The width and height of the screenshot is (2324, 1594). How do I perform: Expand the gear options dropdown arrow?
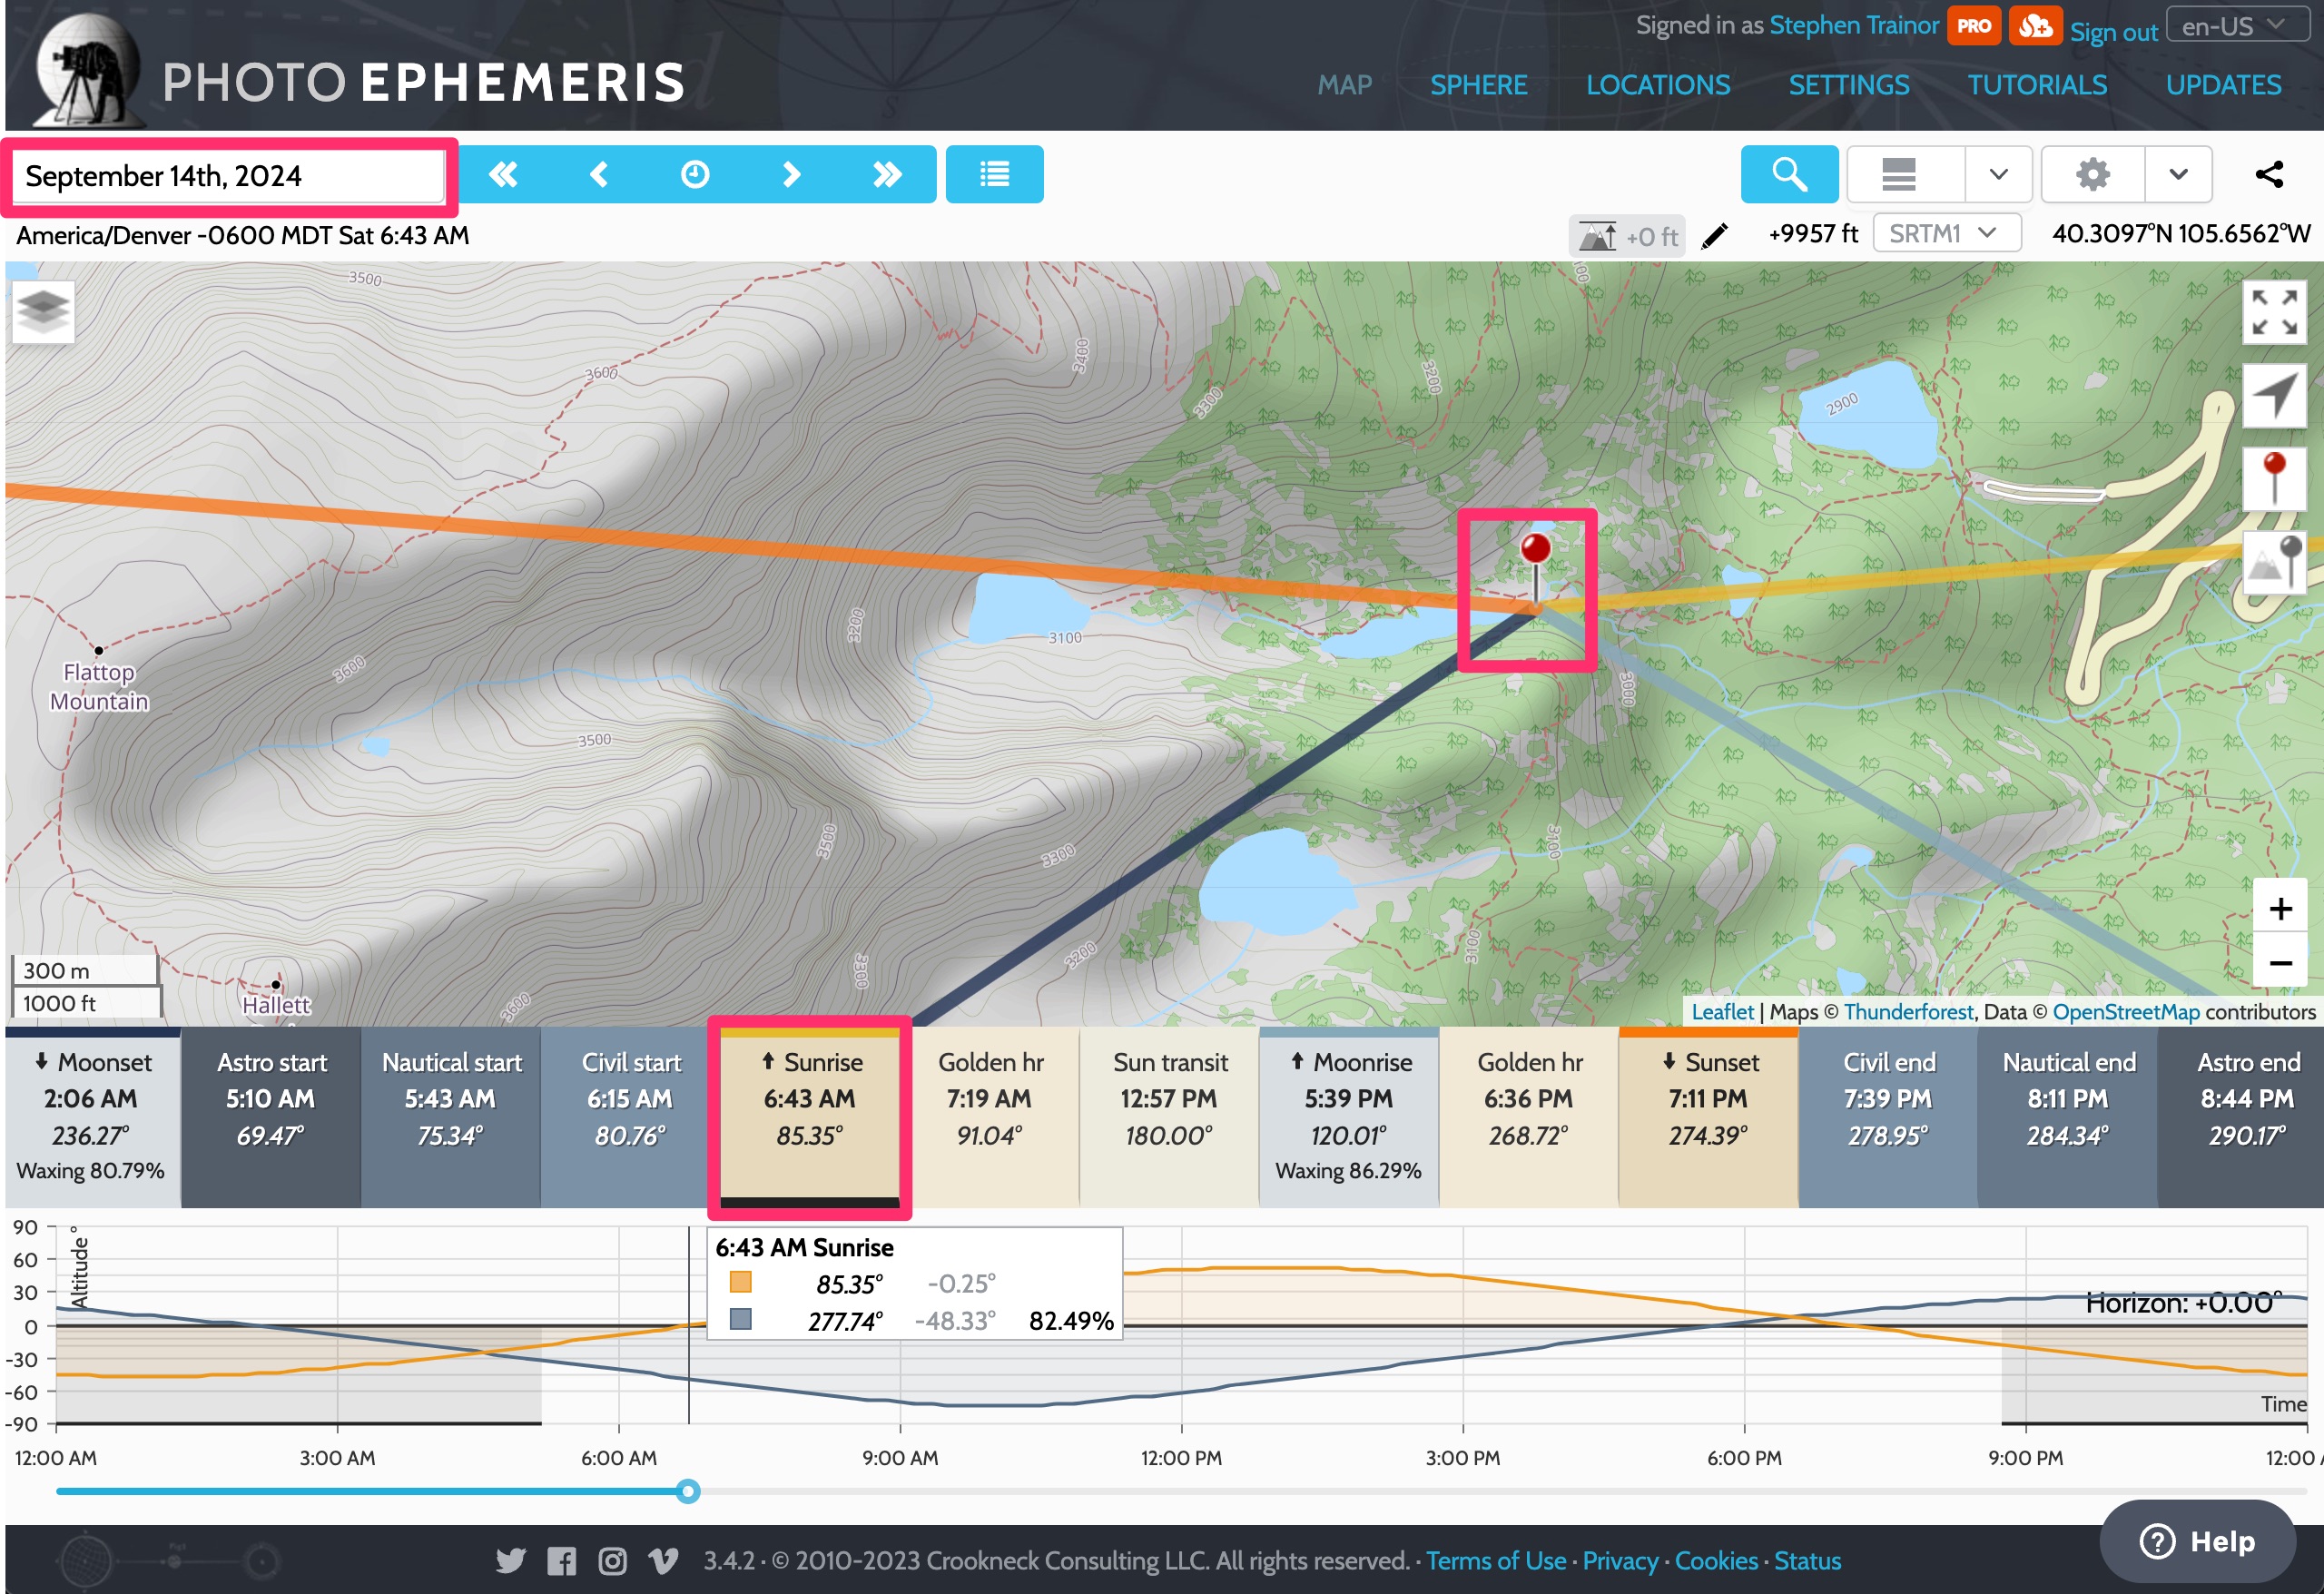2178,175
